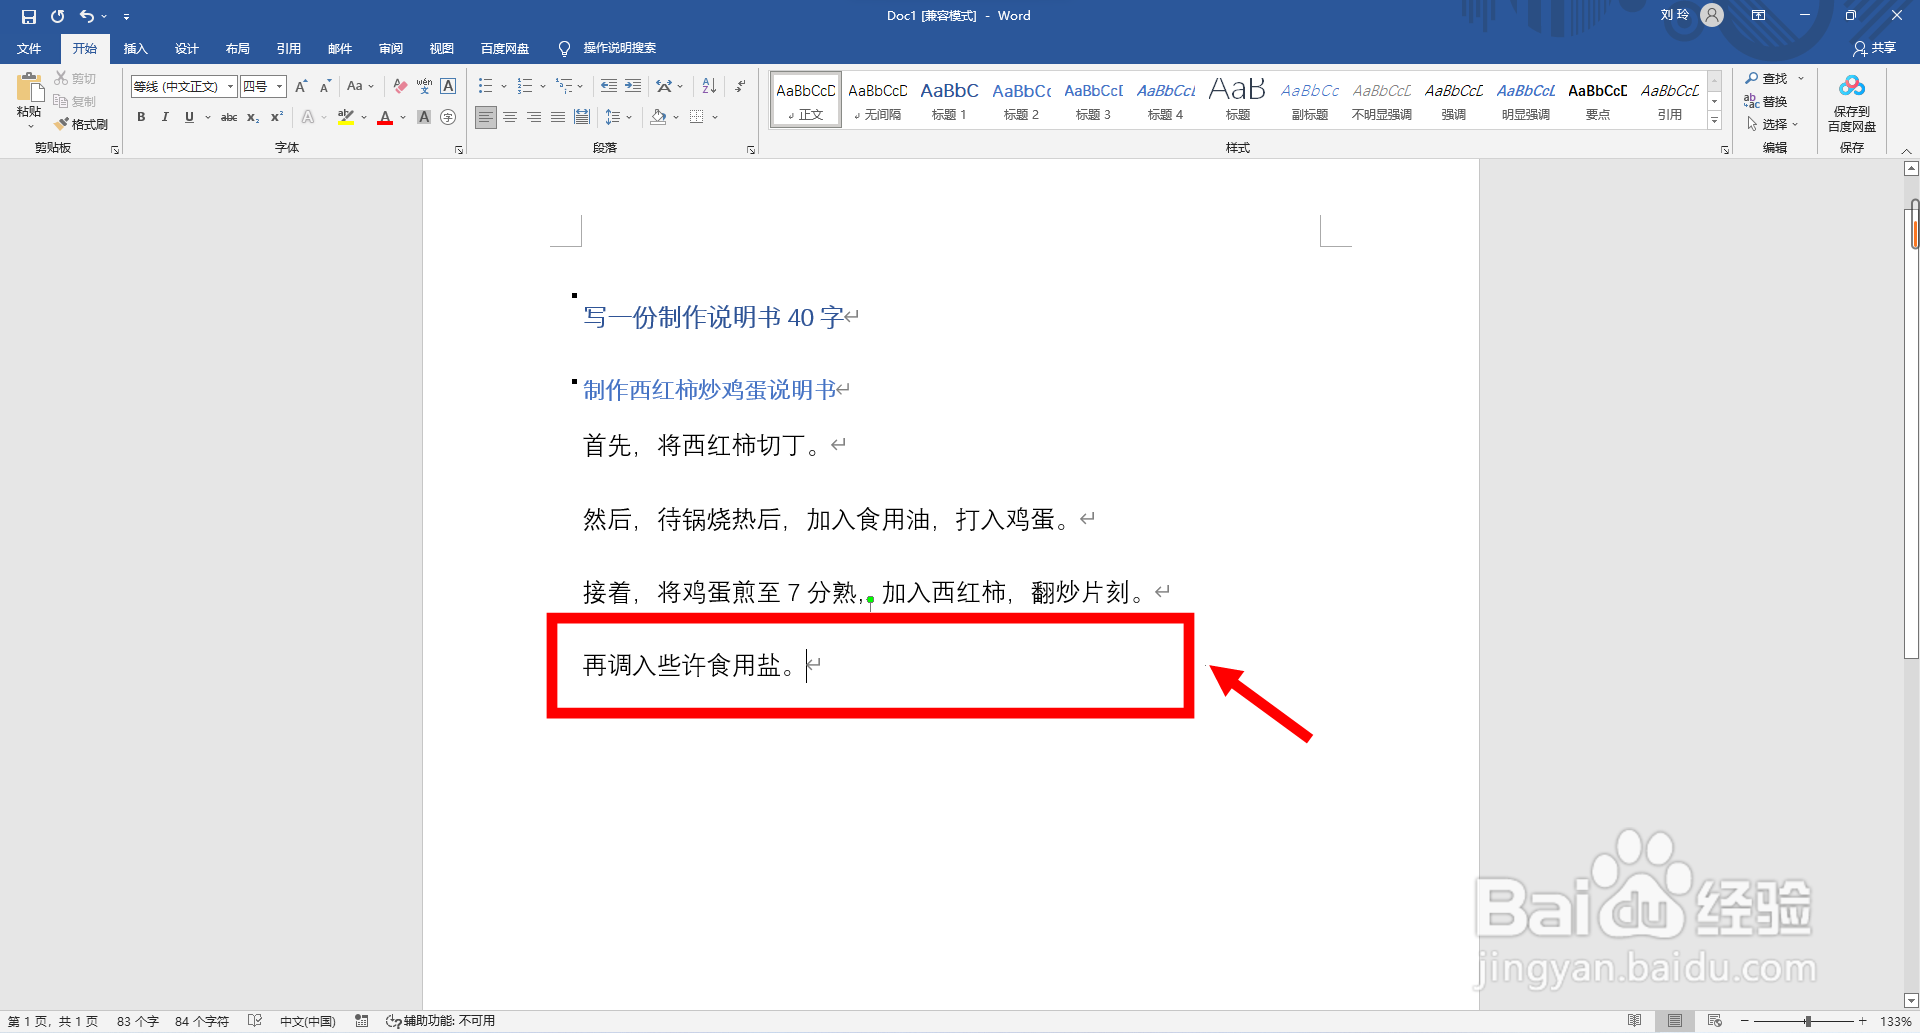Click the Paste clipboard icon
Screen dimensions: 1920x1033
(29, 88)
